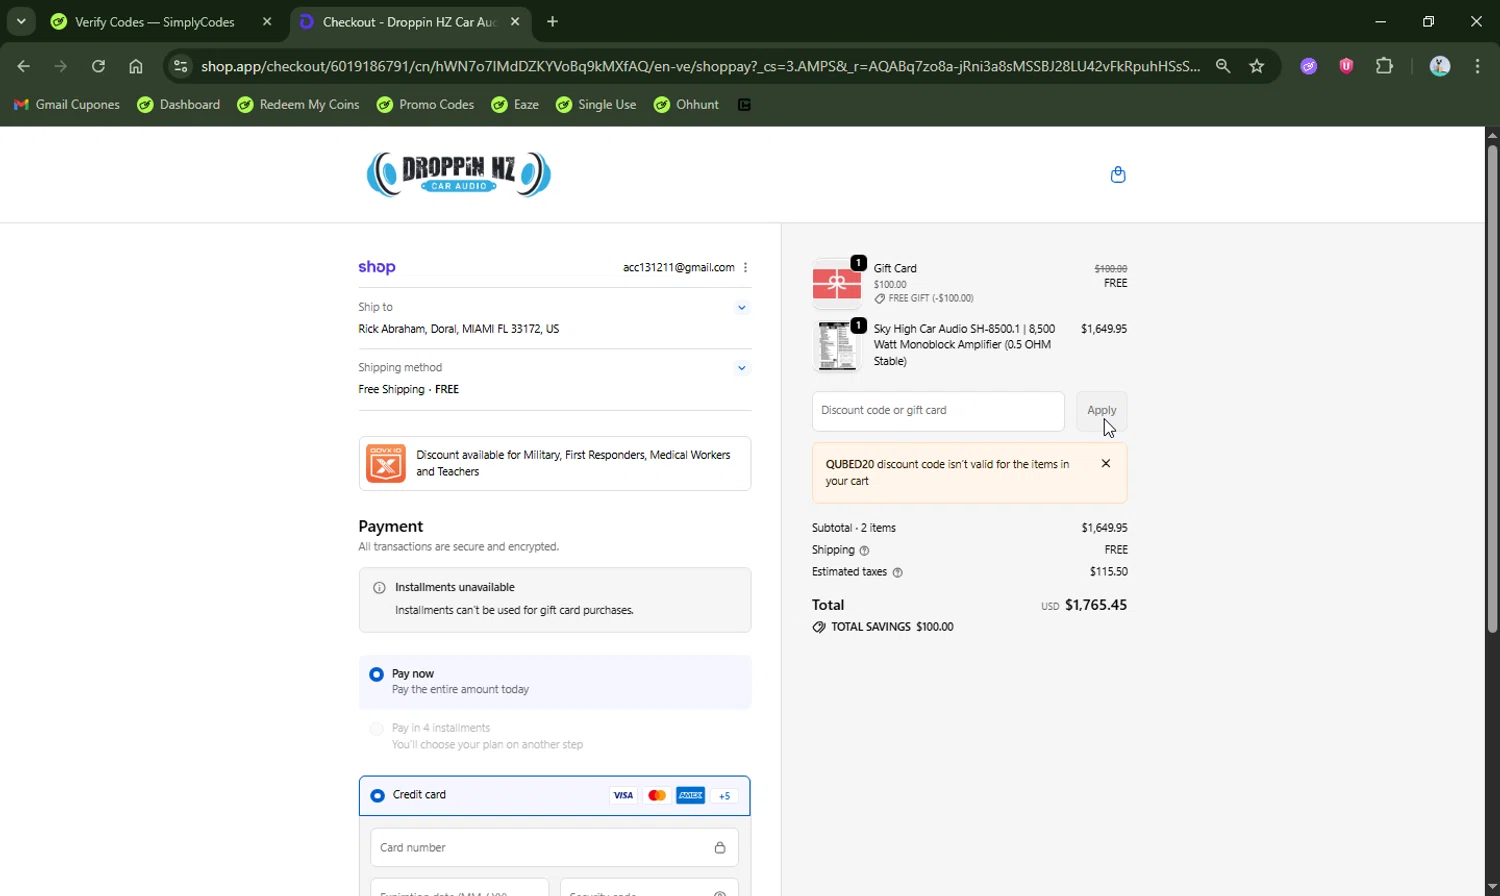The width and height of the screenshot is (1500, 896).
Task: Click the lock icon in Card number field
Action: coord(720,848)
